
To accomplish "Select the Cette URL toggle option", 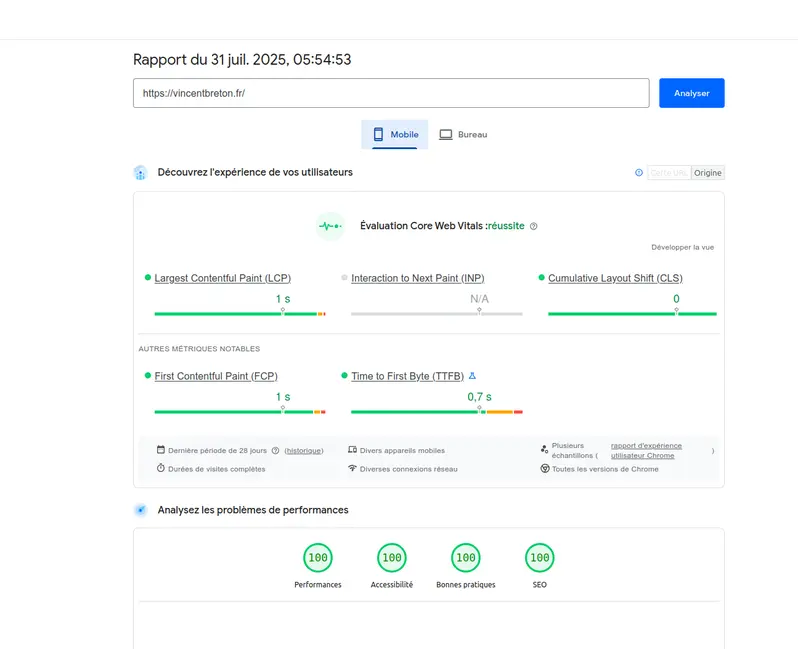I will coord(669,173).
